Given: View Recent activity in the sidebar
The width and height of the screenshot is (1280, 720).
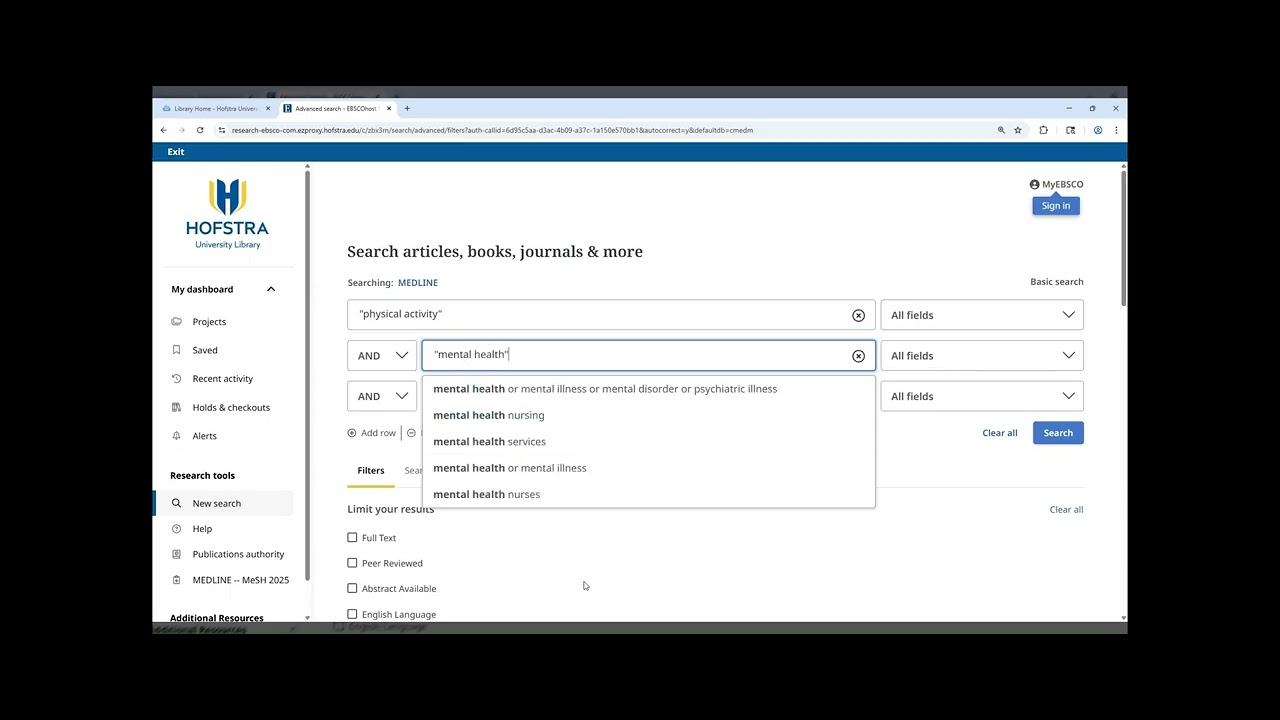Looking at the screenshot, I should click(222, 379).
